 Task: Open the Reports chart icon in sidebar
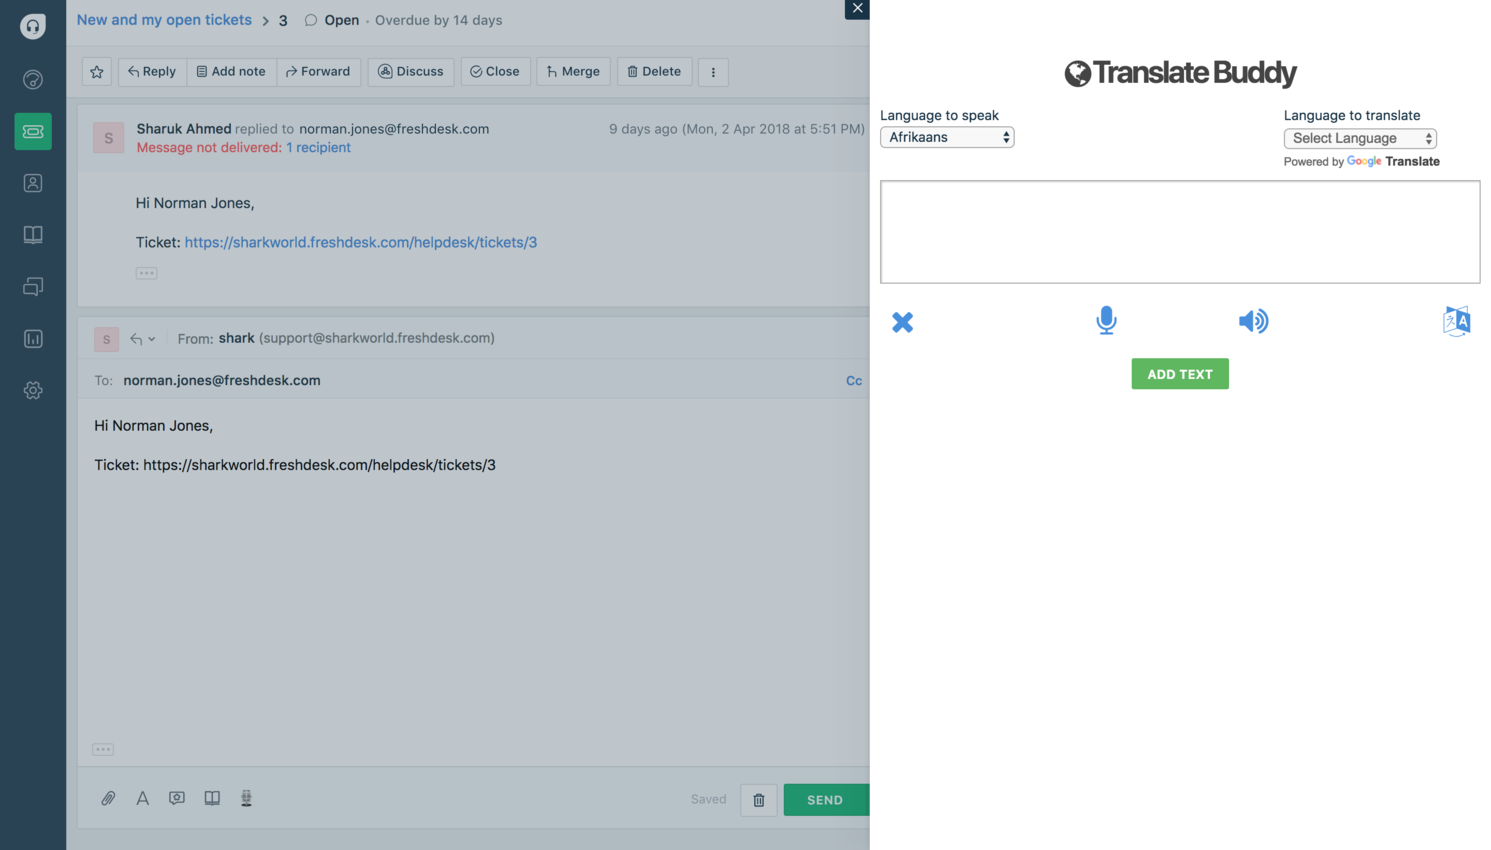coord(33,339)
